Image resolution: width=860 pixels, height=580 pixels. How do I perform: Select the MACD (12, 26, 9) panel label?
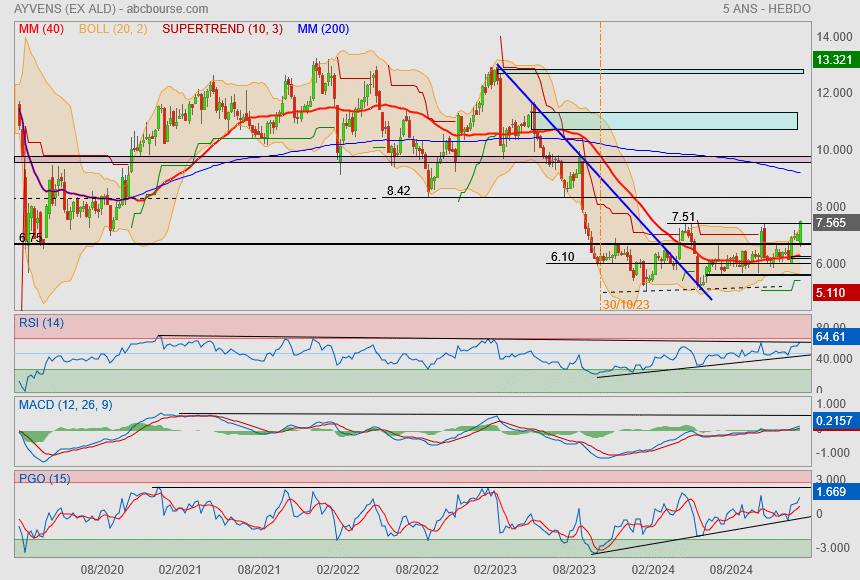[x=66, y=404]
